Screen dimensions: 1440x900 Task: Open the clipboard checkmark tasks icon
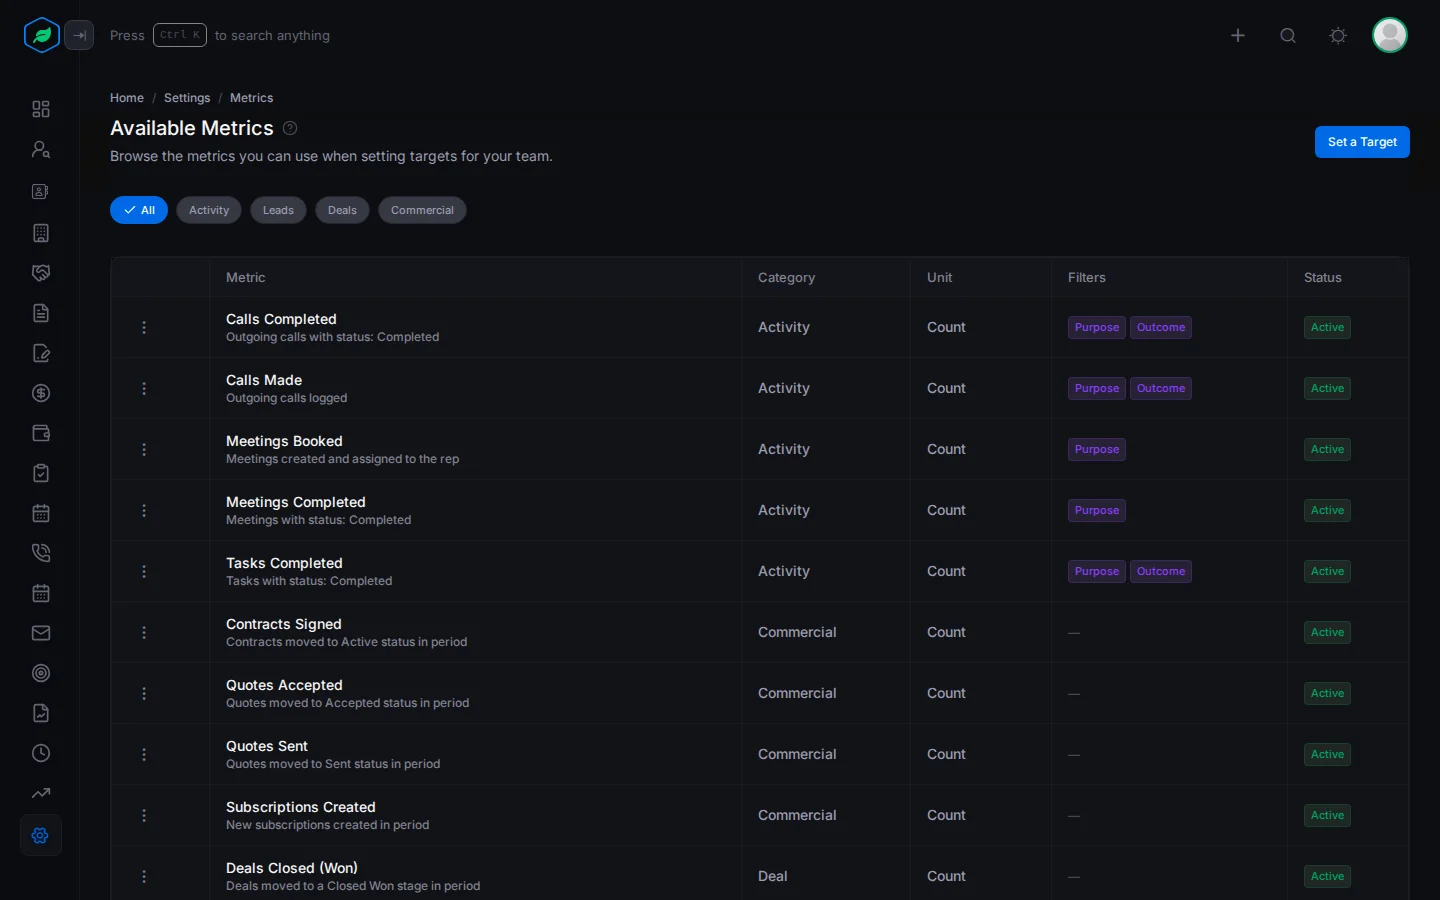pyautogui.click(x=41, y=473)
